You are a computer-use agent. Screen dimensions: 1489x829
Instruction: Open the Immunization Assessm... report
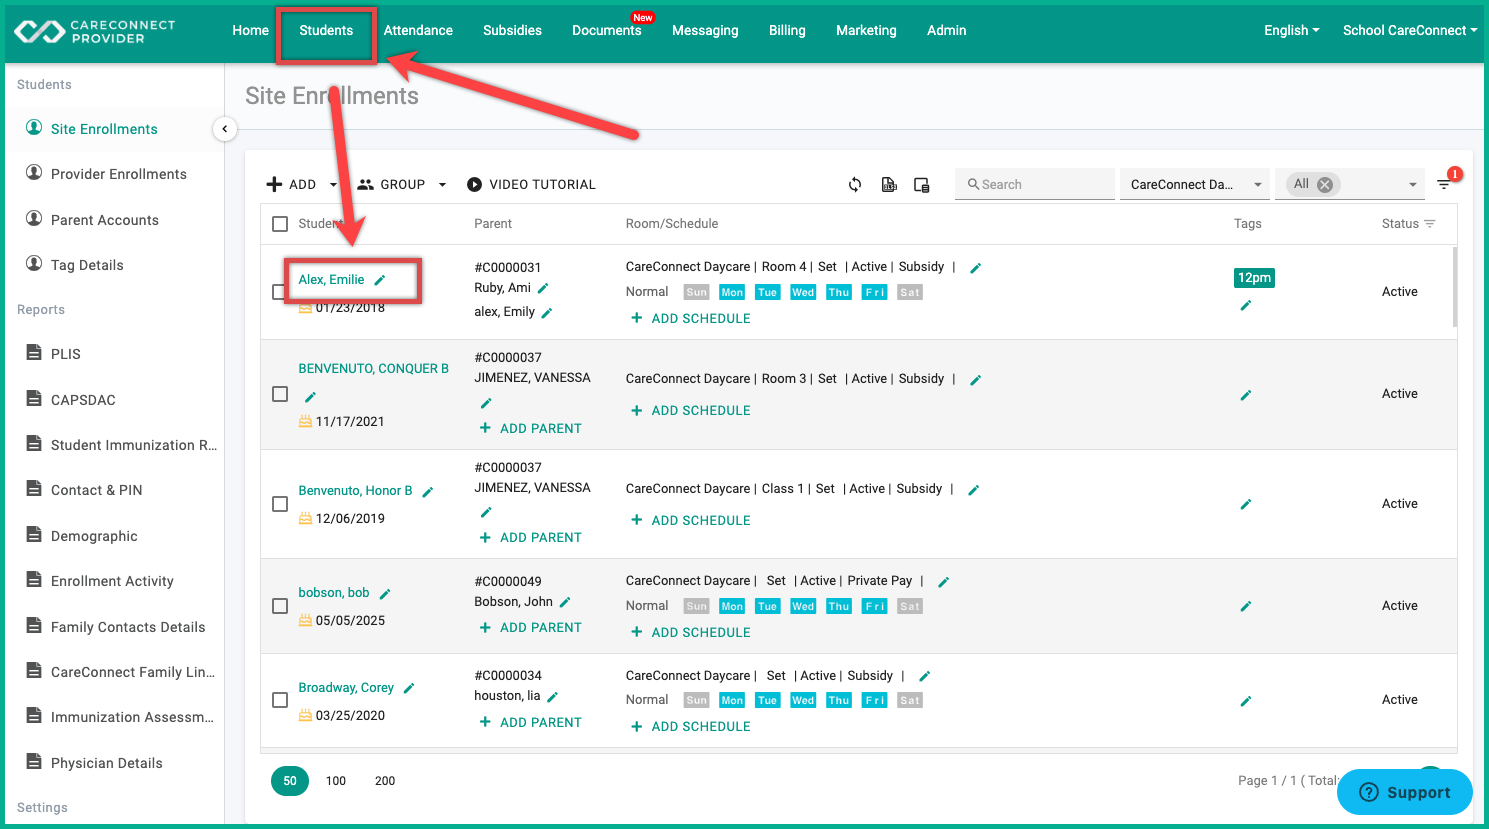tap(132, 717)
